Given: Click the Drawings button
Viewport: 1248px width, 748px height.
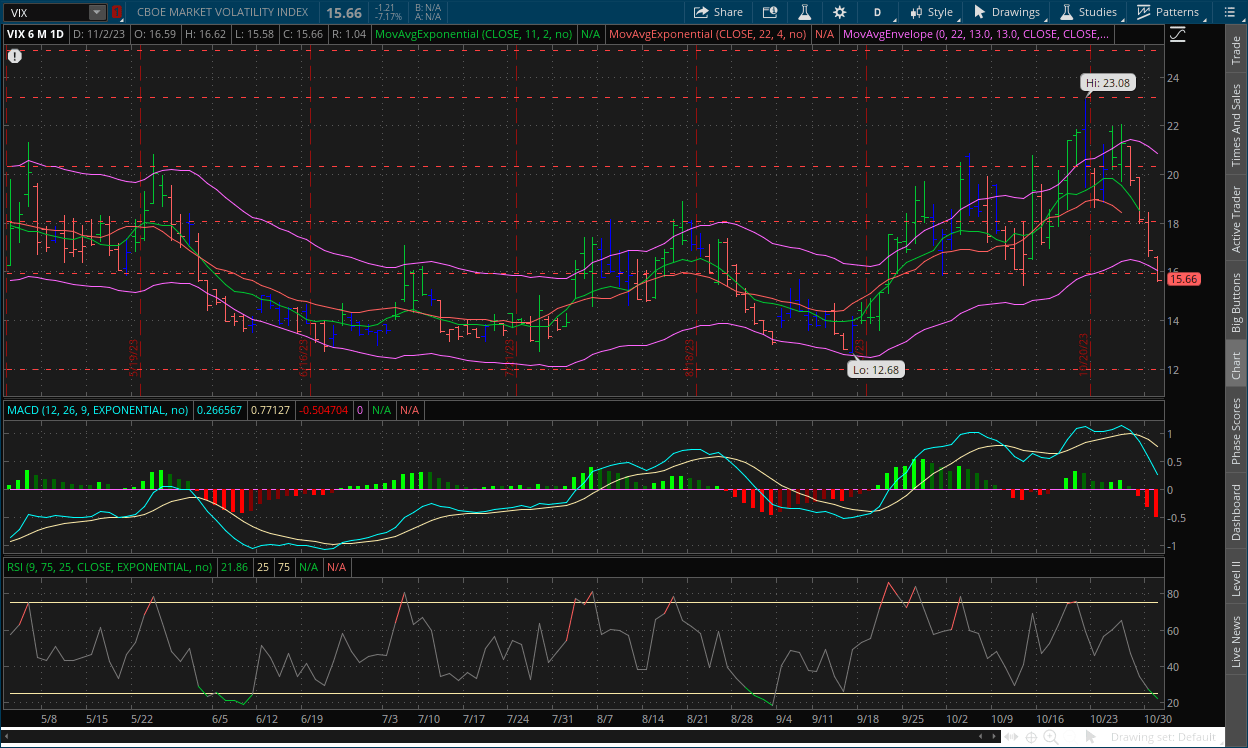Looking at the screenshot, I should click(1007, 12).
